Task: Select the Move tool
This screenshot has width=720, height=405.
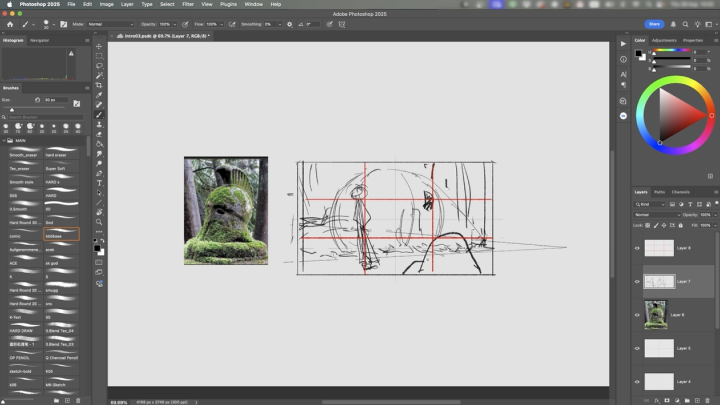Action: 99,46
